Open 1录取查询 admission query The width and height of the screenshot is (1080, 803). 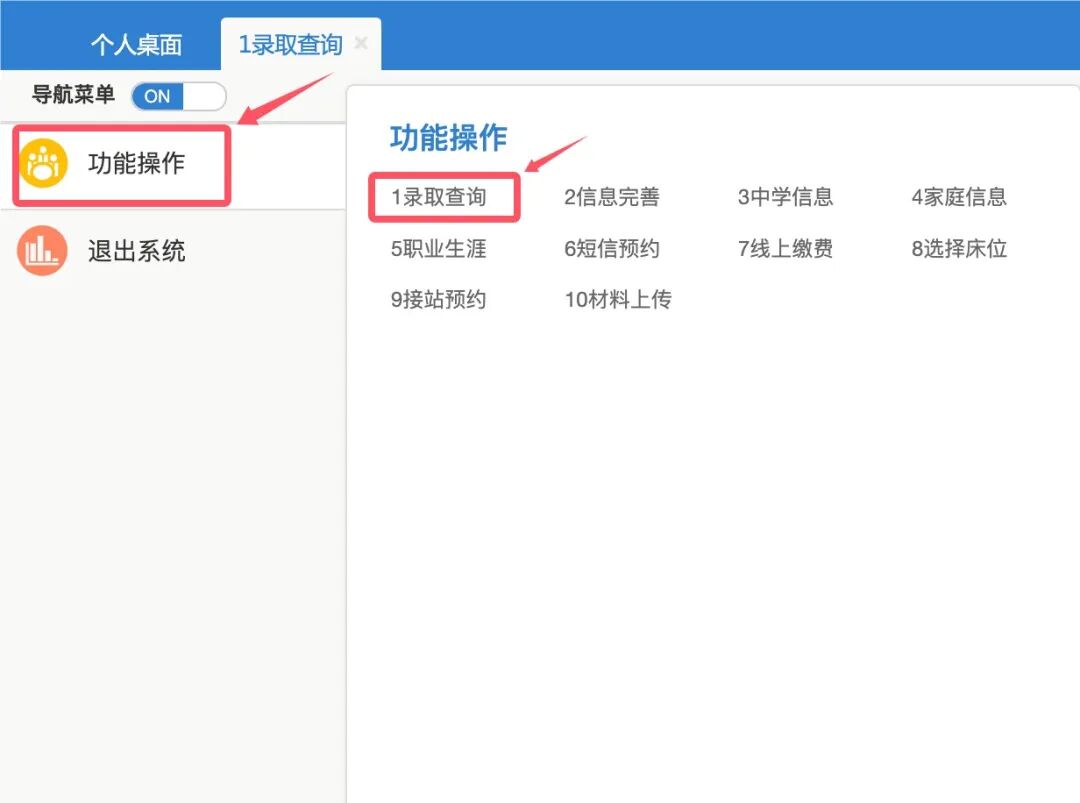[443, 197]
